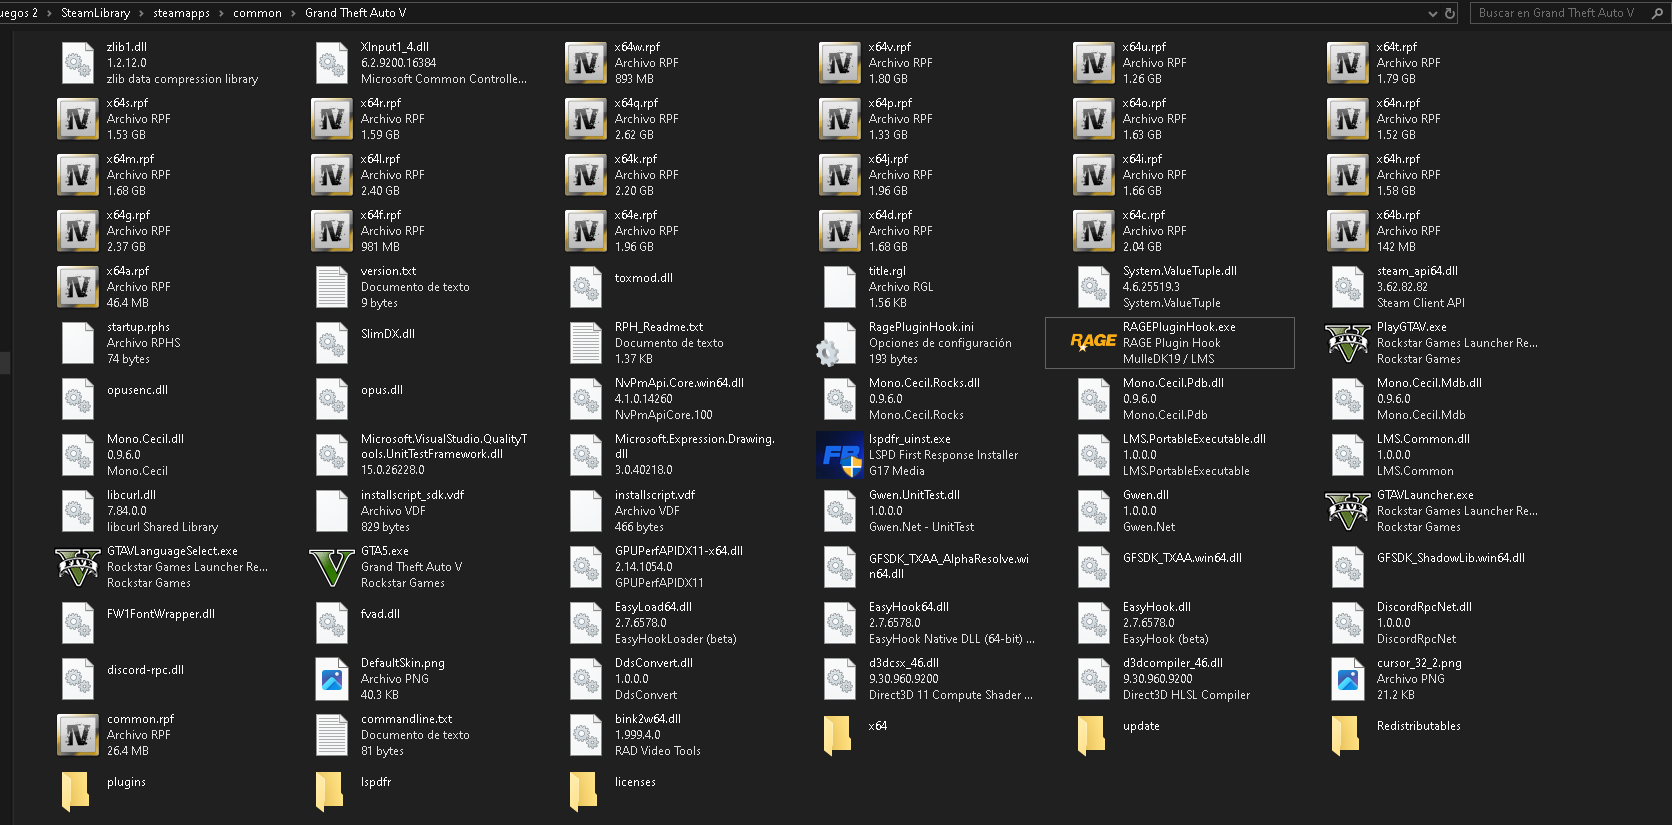Viewport: 1672px width, 825px height.
Task: Click the x64 folder icon
Action: click(837, 735)
